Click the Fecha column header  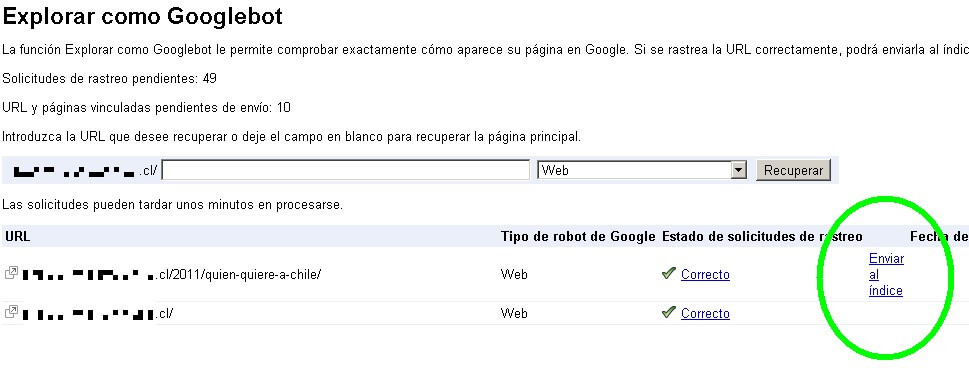coord(939,236)
